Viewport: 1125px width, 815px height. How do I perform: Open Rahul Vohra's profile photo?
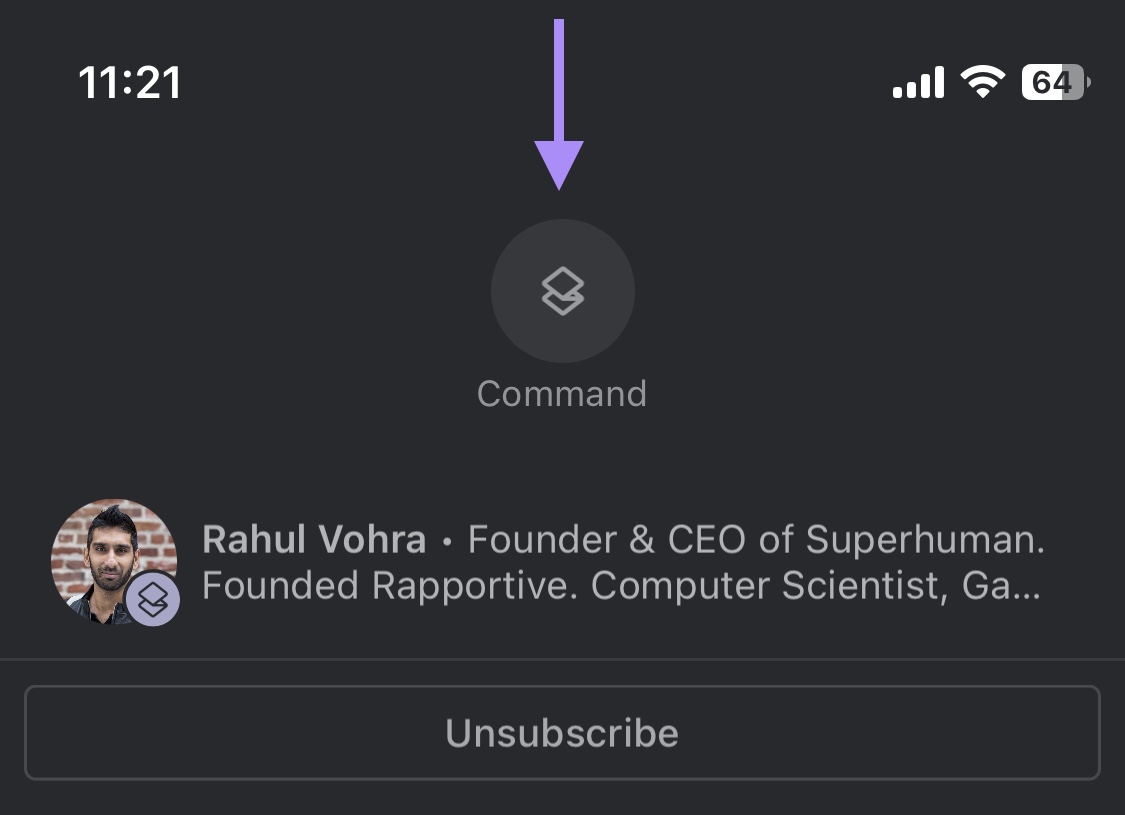pyautogui.click(x=114, y=562)
